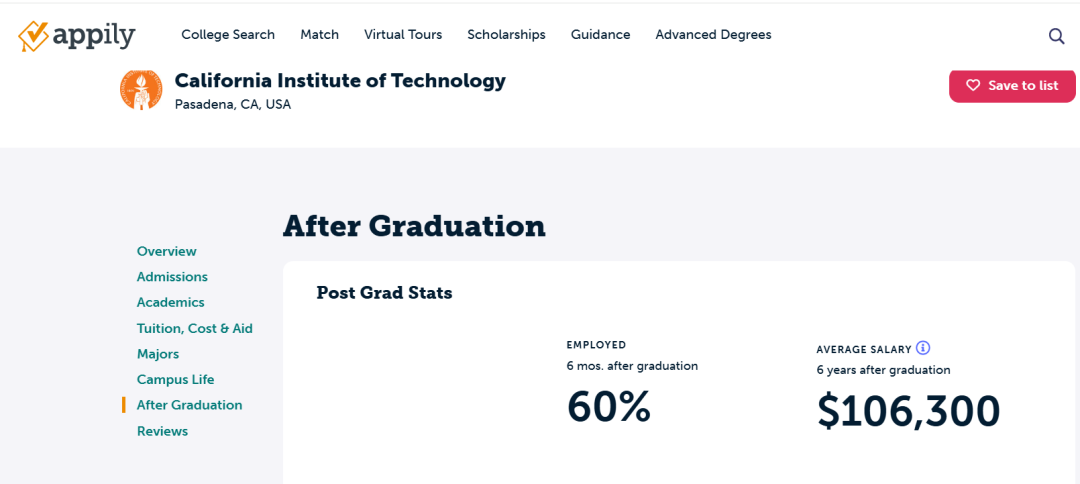Open the Academics section link

point(171,302)
